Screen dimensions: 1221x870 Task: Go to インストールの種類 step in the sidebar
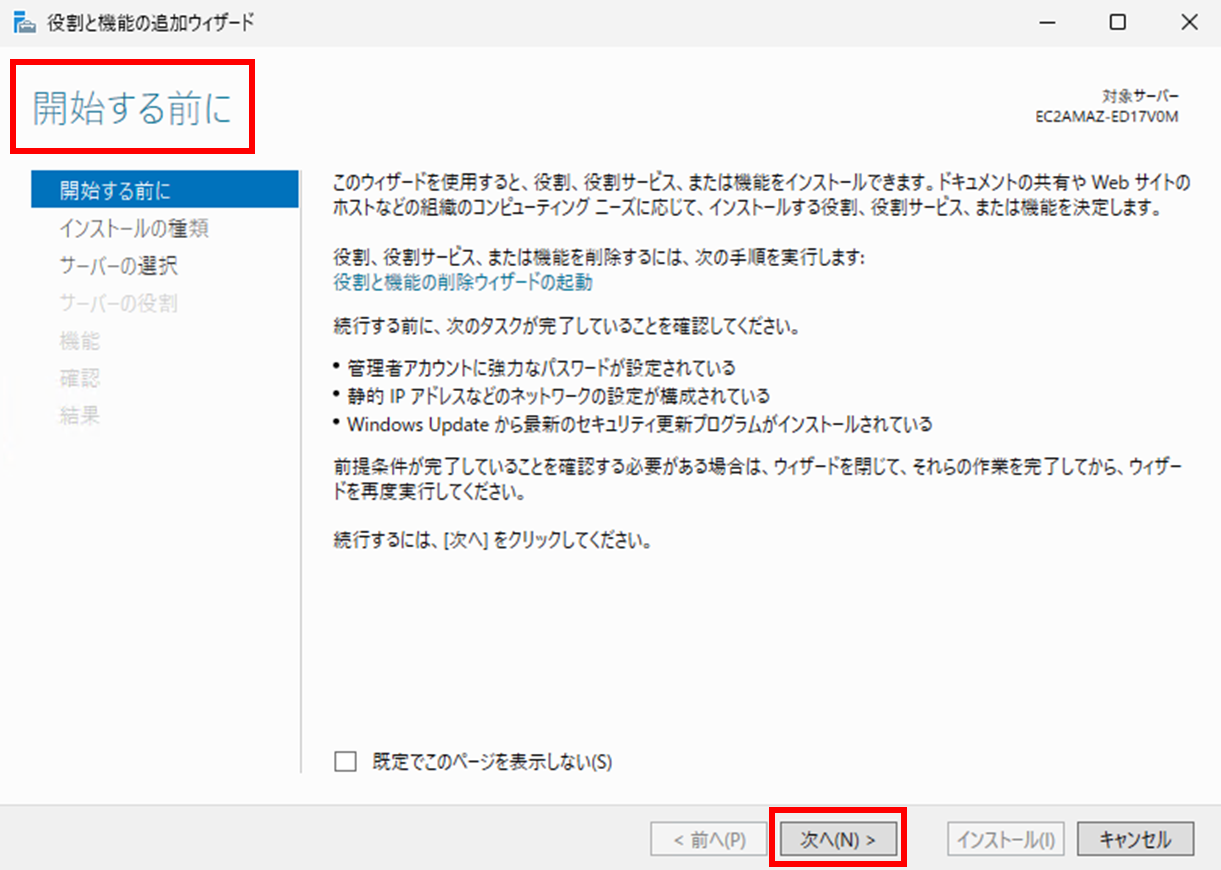point(133,228)
